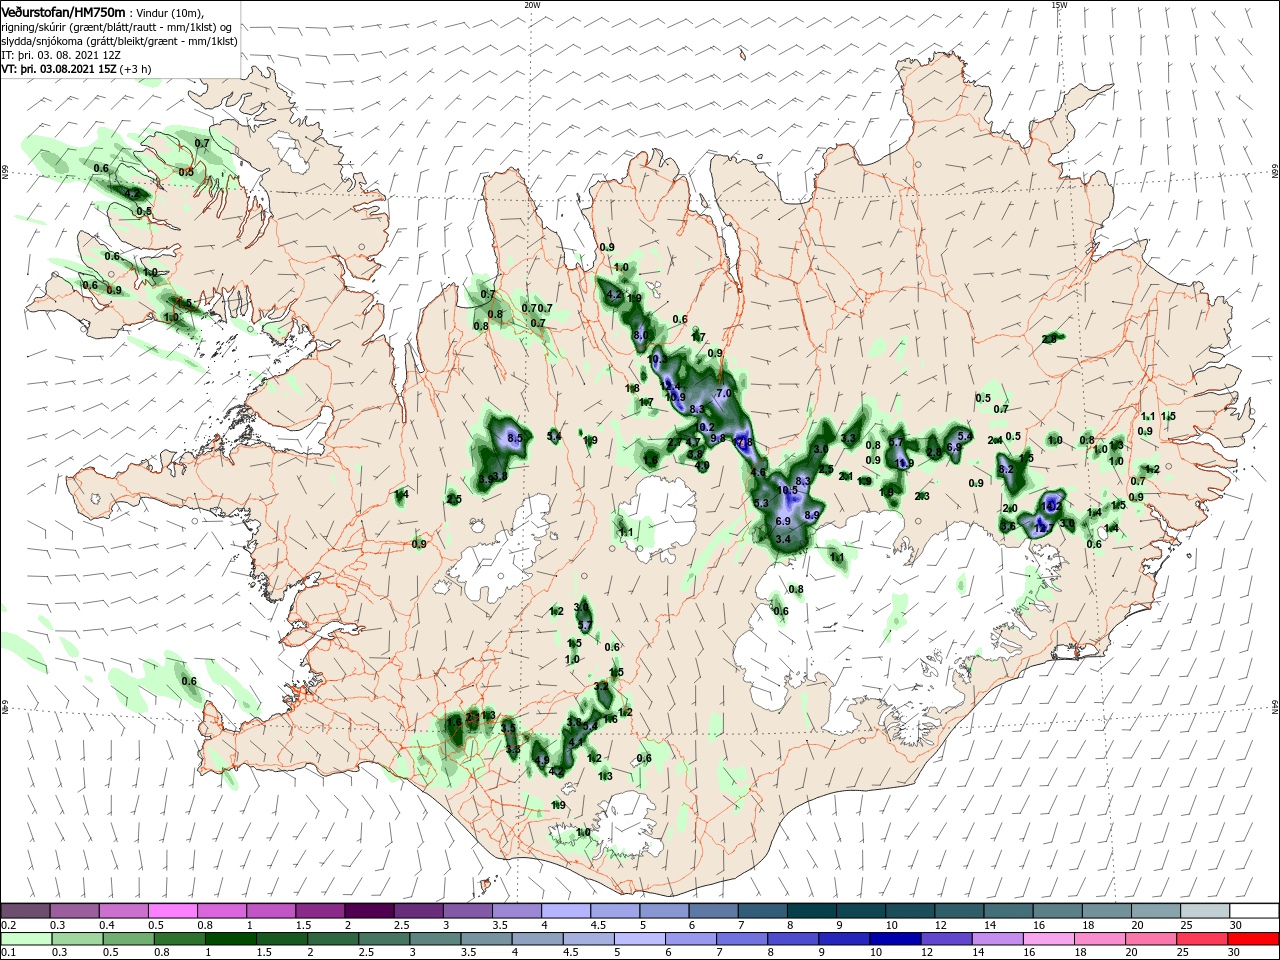
Task: Click the 2.8 value in northeast Iceland
Action: [x=1049, y=340]
